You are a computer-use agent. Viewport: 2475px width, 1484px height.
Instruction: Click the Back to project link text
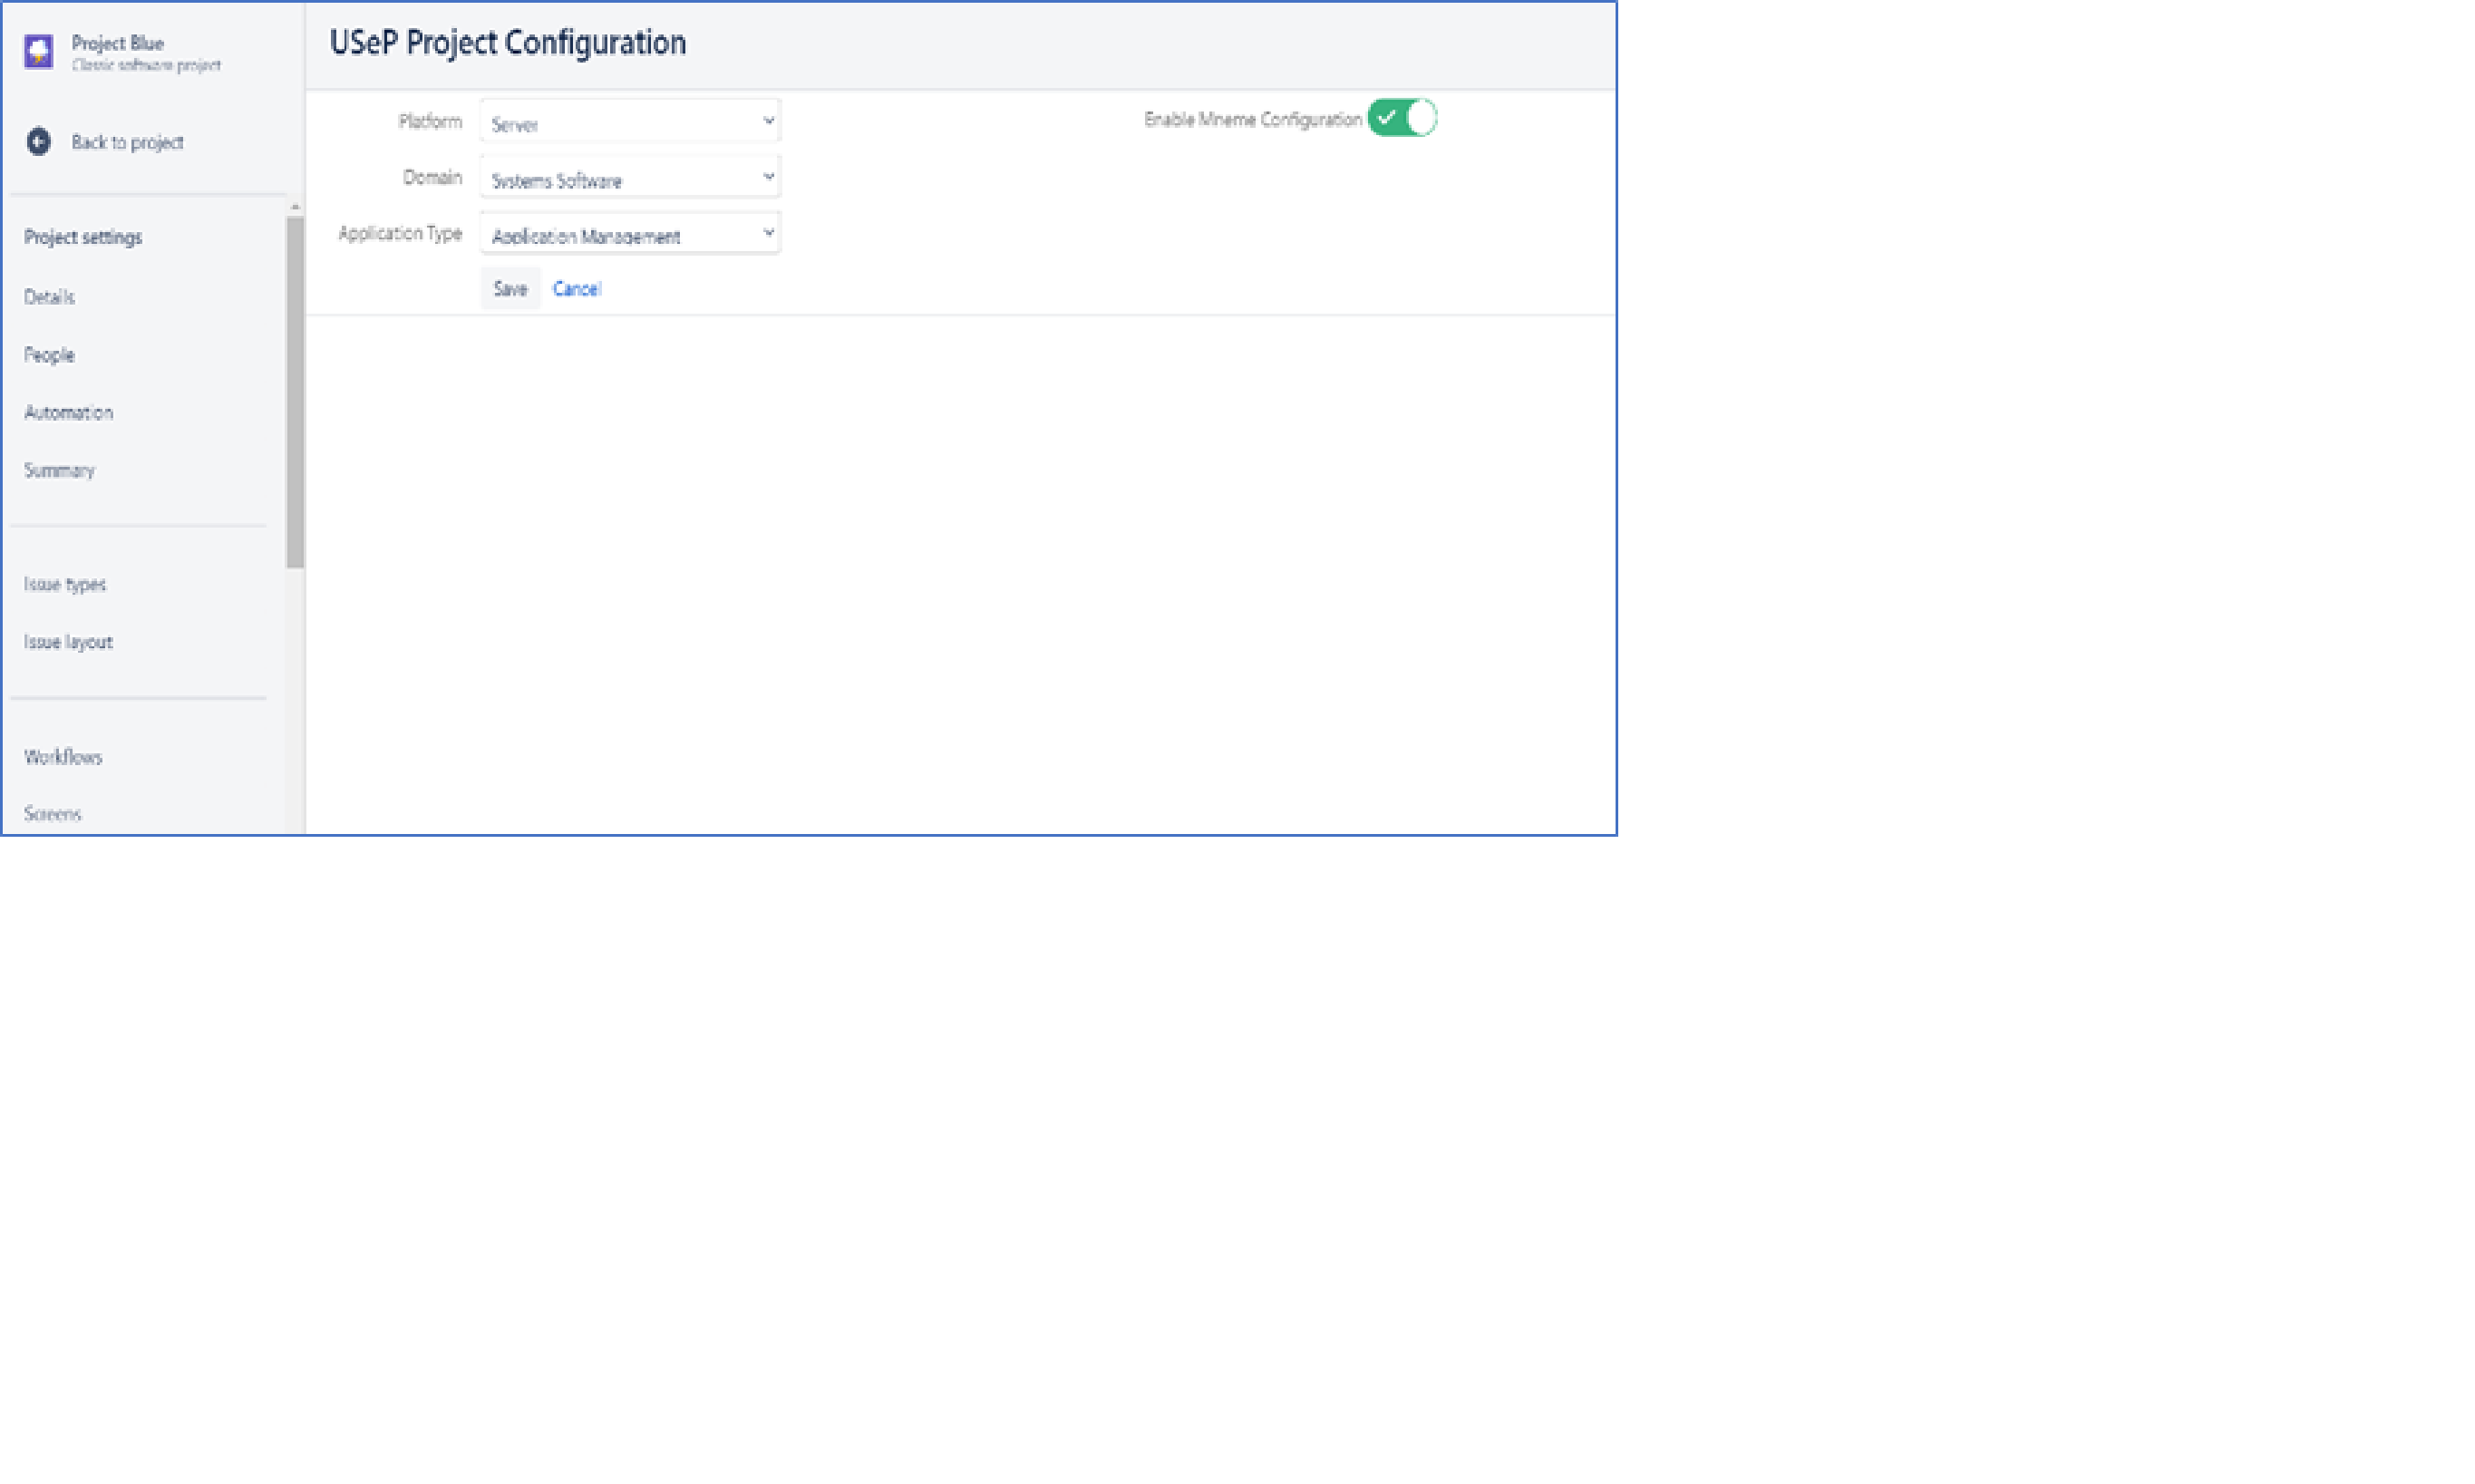click(127, 142)
